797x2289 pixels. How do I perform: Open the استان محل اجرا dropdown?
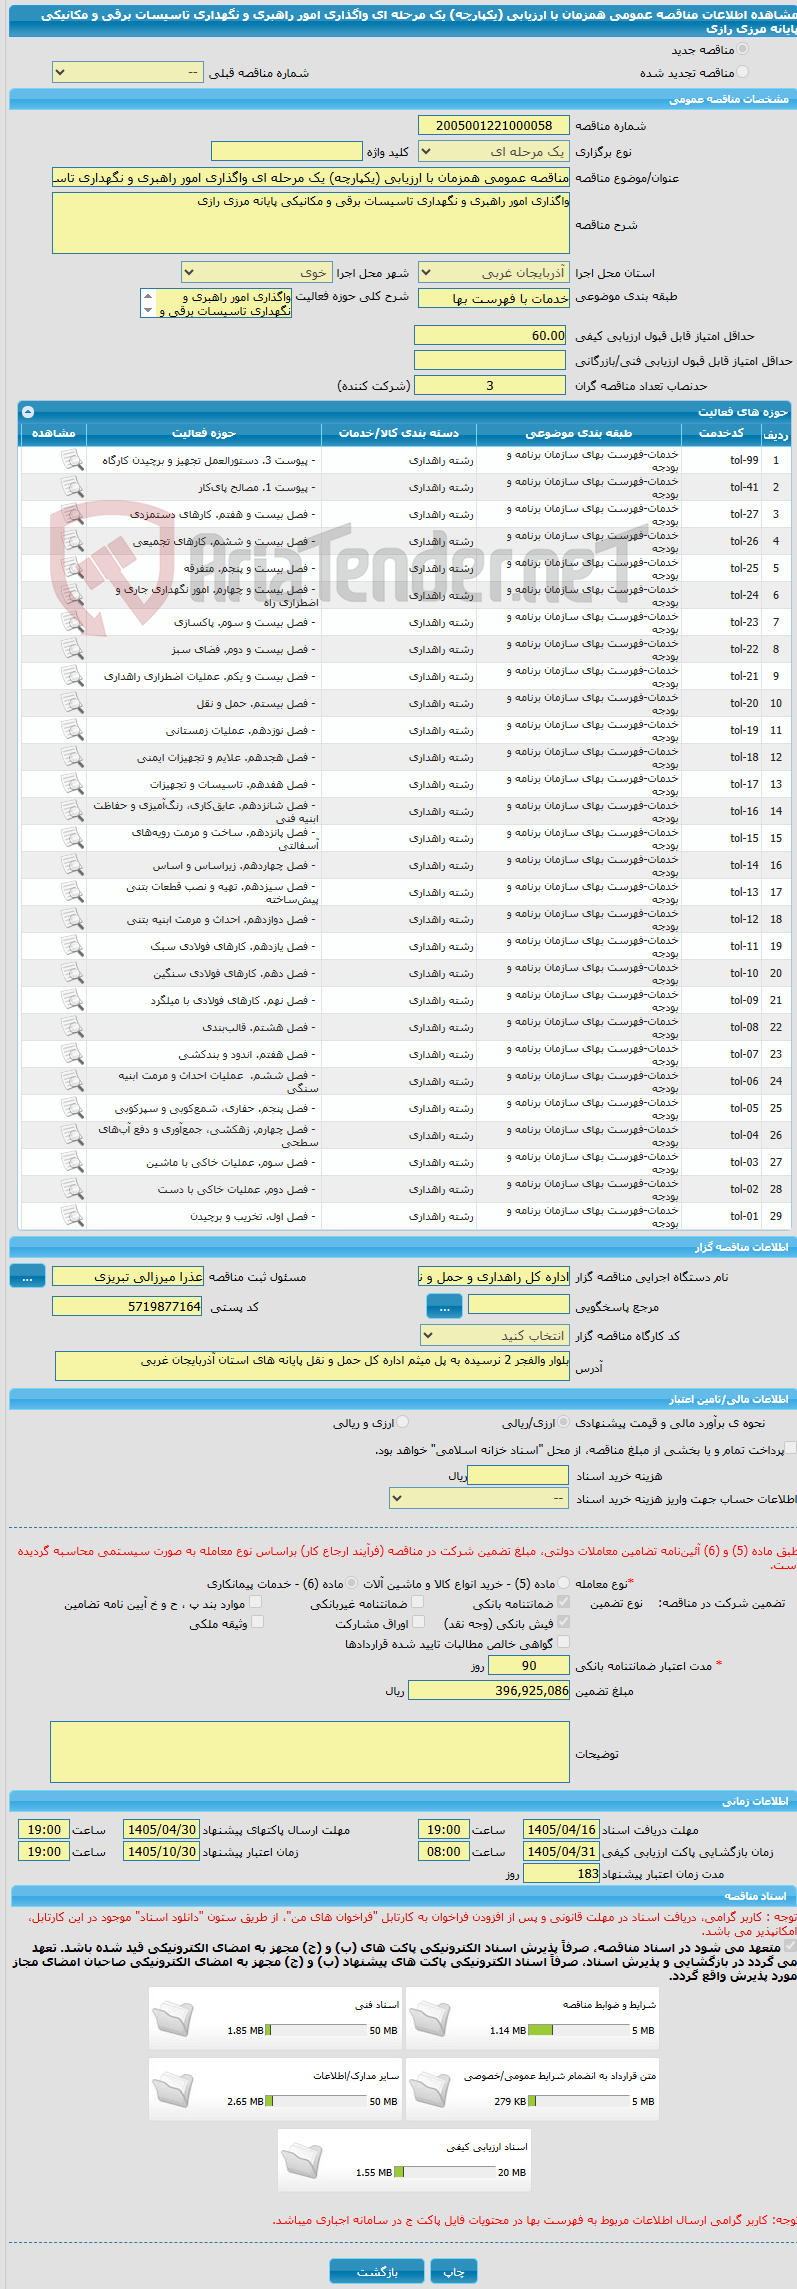[x=494, y=272]
